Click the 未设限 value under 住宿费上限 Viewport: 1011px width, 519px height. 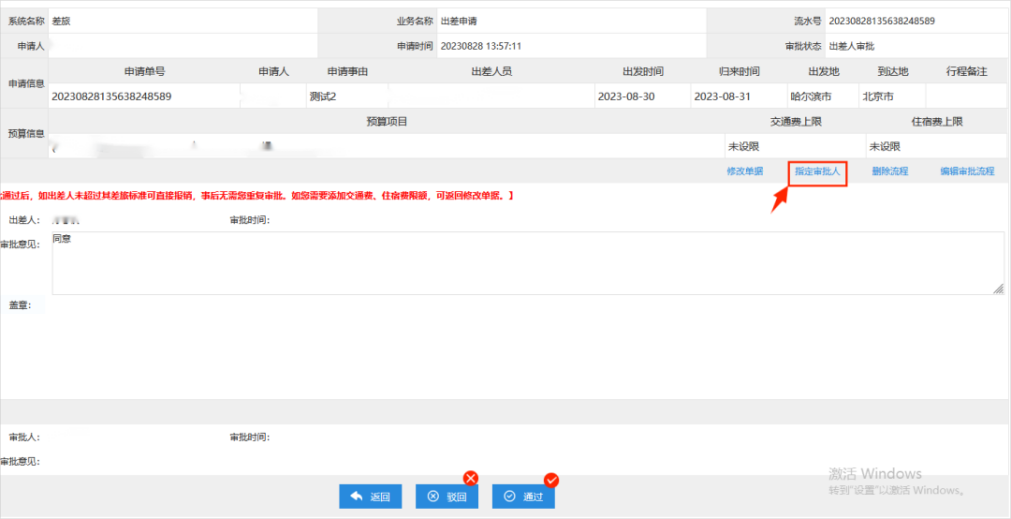(888, 146)
